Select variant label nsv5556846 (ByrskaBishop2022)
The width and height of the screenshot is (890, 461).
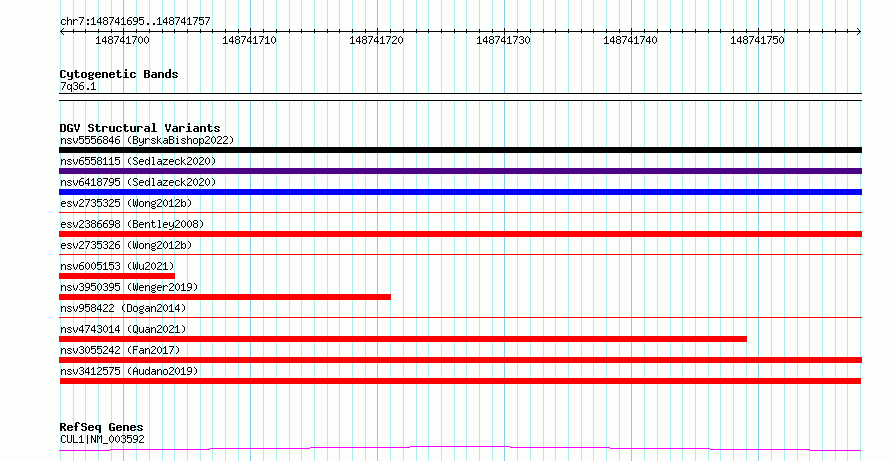pyautogui.click(x=147, y=140)
